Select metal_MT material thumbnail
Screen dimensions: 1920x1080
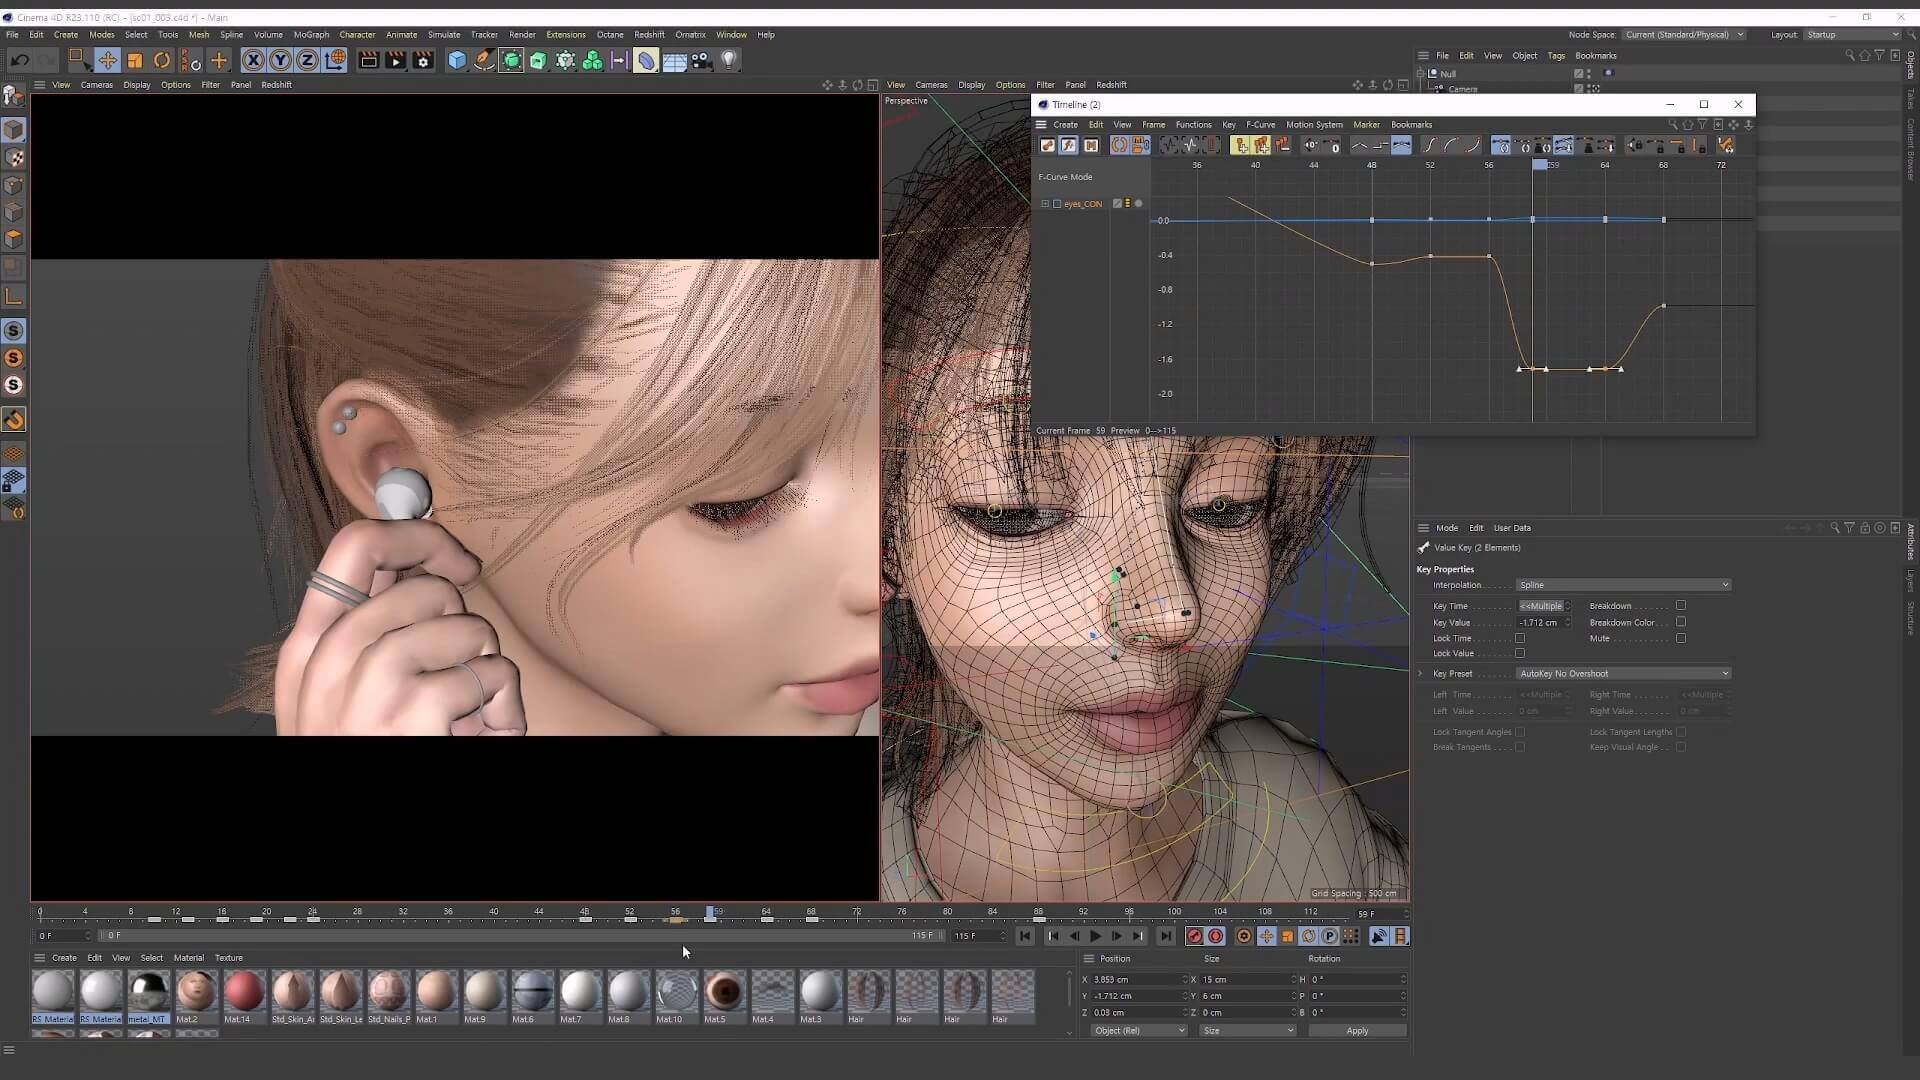tap(148, 992)
